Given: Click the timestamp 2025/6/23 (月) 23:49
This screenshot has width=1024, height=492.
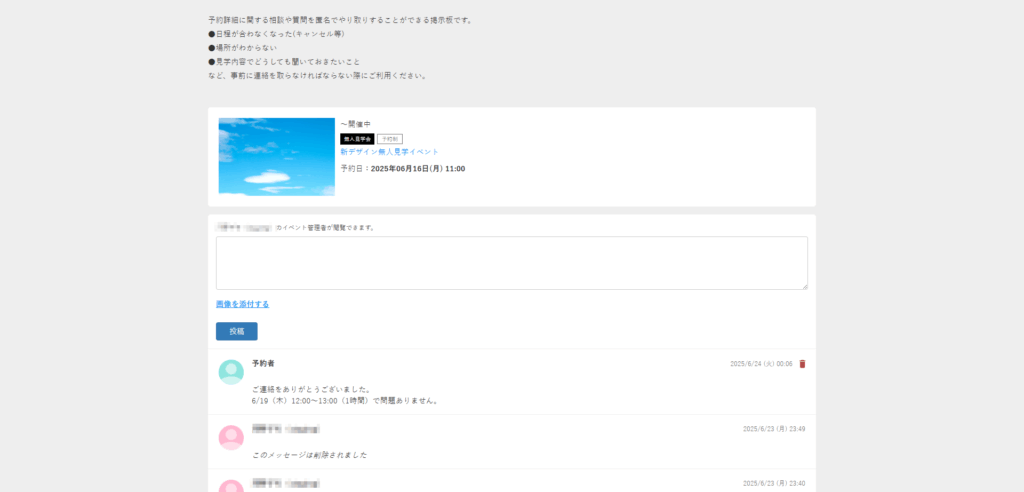Looking at the screenshot, I should [x=774, y=429].
